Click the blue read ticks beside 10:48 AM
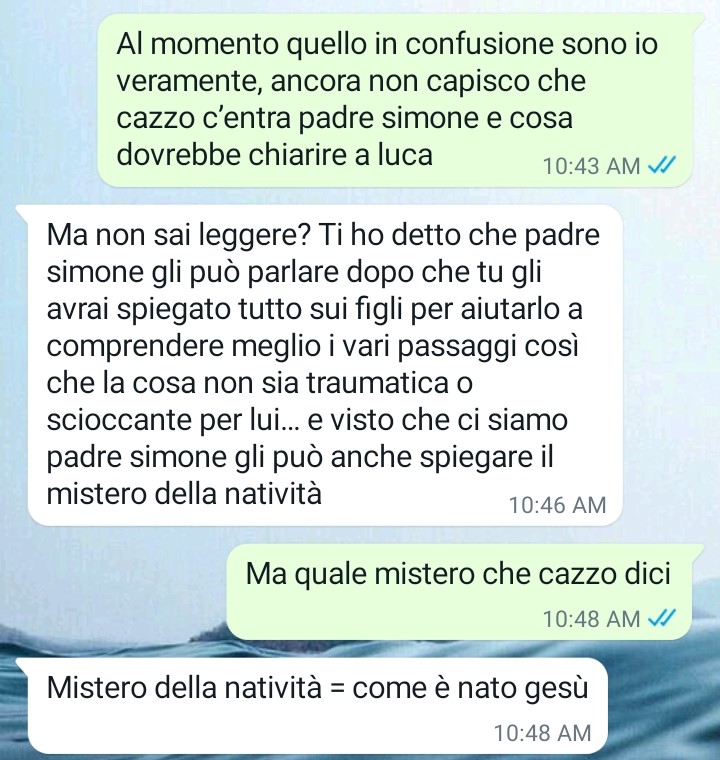This screenshot has height=760, width=720. 662,618
